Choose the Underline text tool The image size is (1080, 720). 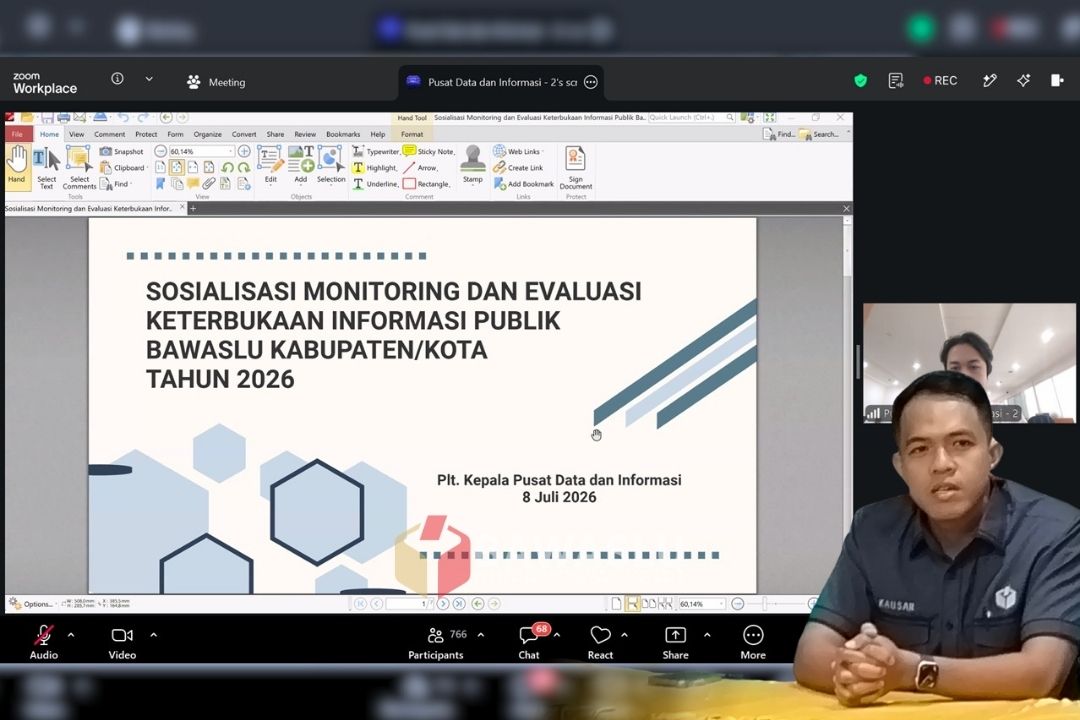[376, 184]
